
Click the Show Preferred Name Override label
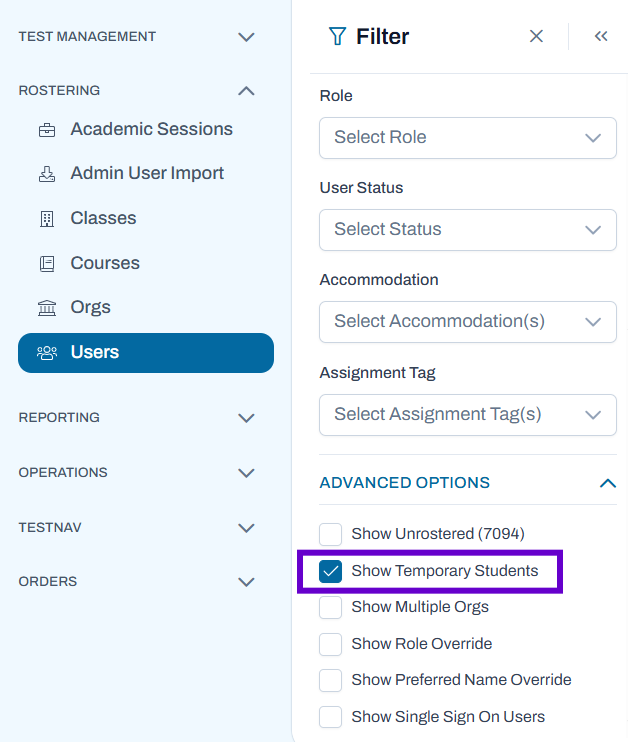461,680
